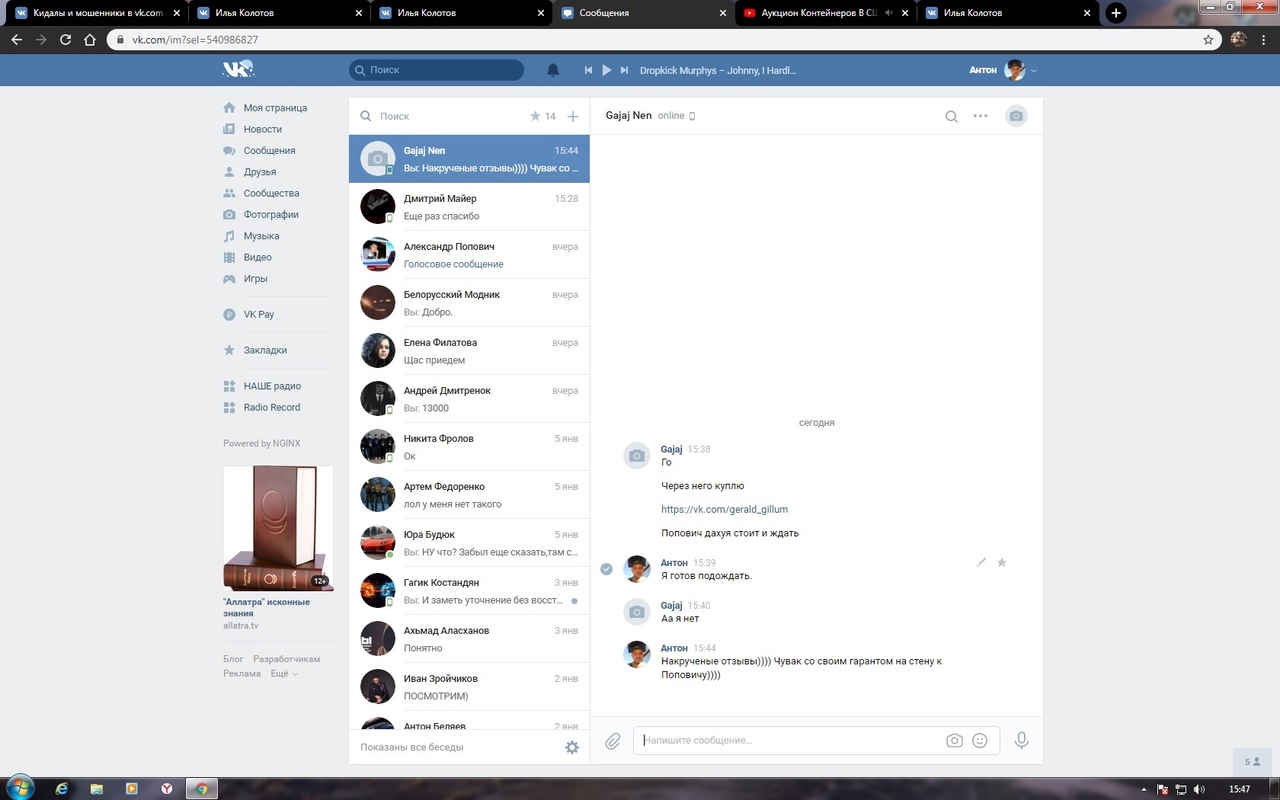Click the microphone voice message icon
This screenshot has height=800, width=1280.
coord(1021,741)
